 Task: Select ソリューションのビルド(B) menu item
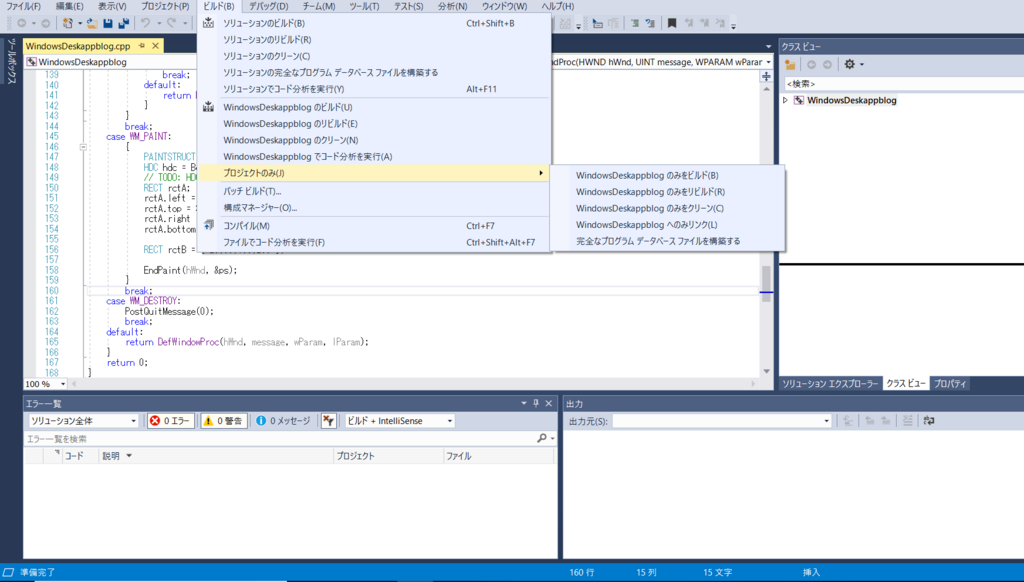point(376,23)
